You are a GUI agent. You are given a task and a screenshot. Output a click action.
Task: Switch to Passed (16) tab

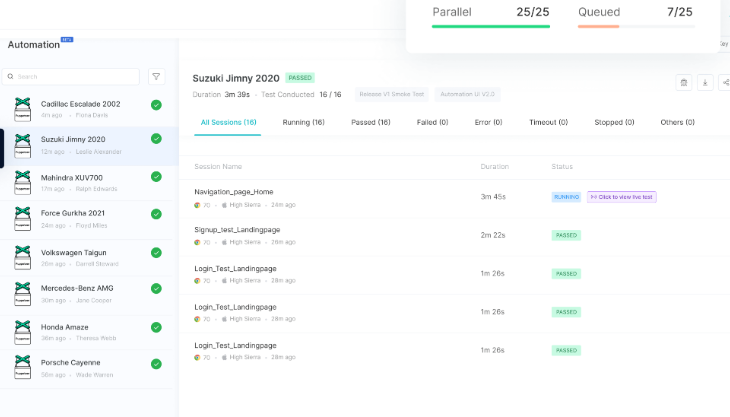(371, 122)
